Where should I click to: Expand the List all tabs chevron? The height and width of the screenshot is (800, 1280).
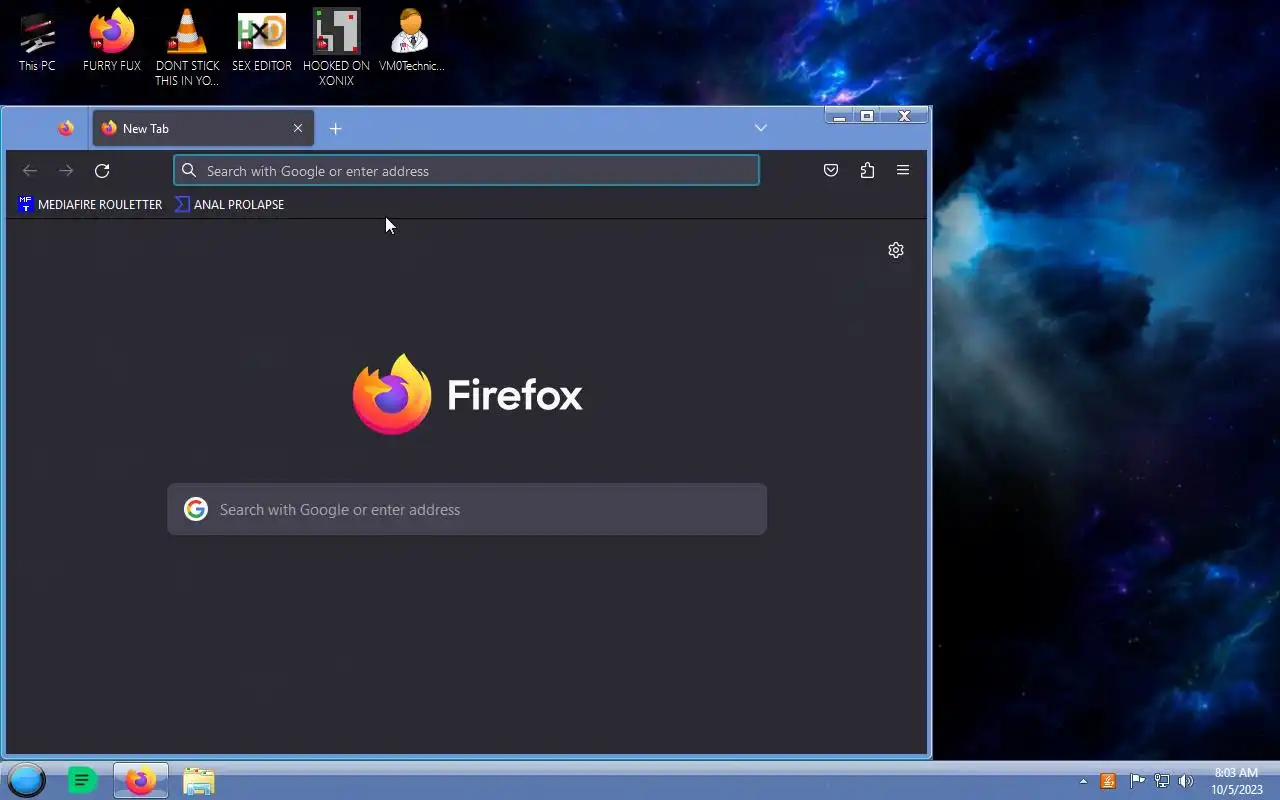pos(761,128)
